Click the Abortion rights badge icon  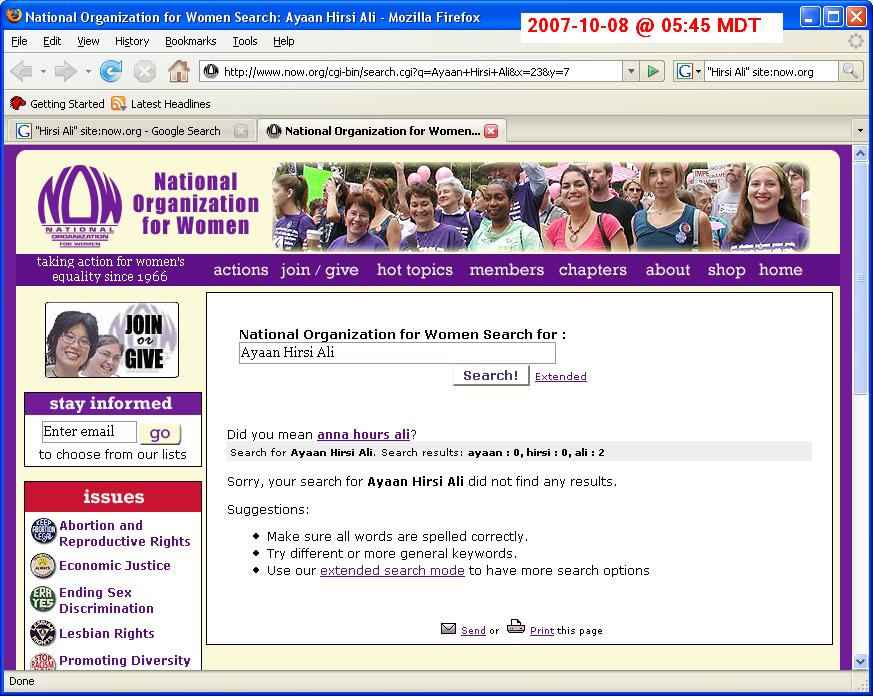(x=43, y=531)
